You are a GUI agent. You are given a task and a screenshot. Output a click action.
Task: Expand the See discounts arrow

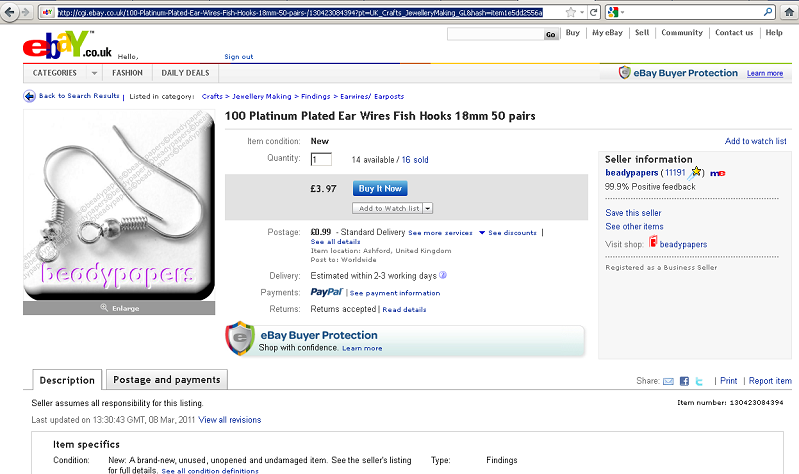click(x=482, y=233)
